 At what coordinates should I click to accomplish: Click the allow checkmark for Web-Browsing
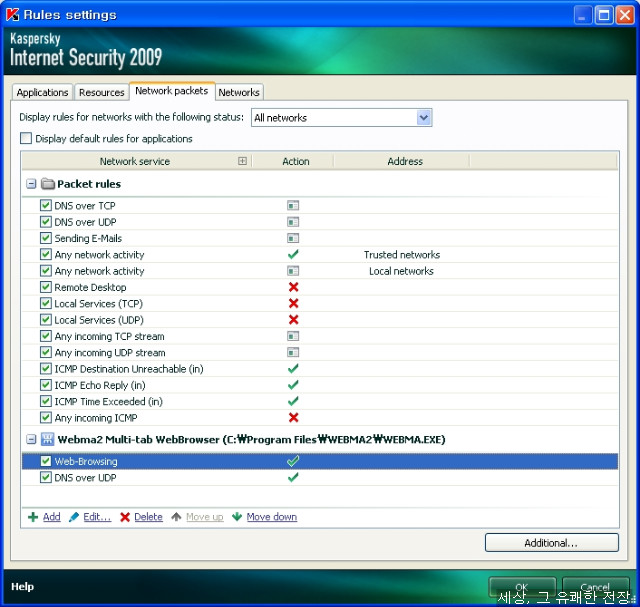tap(293, 461)
